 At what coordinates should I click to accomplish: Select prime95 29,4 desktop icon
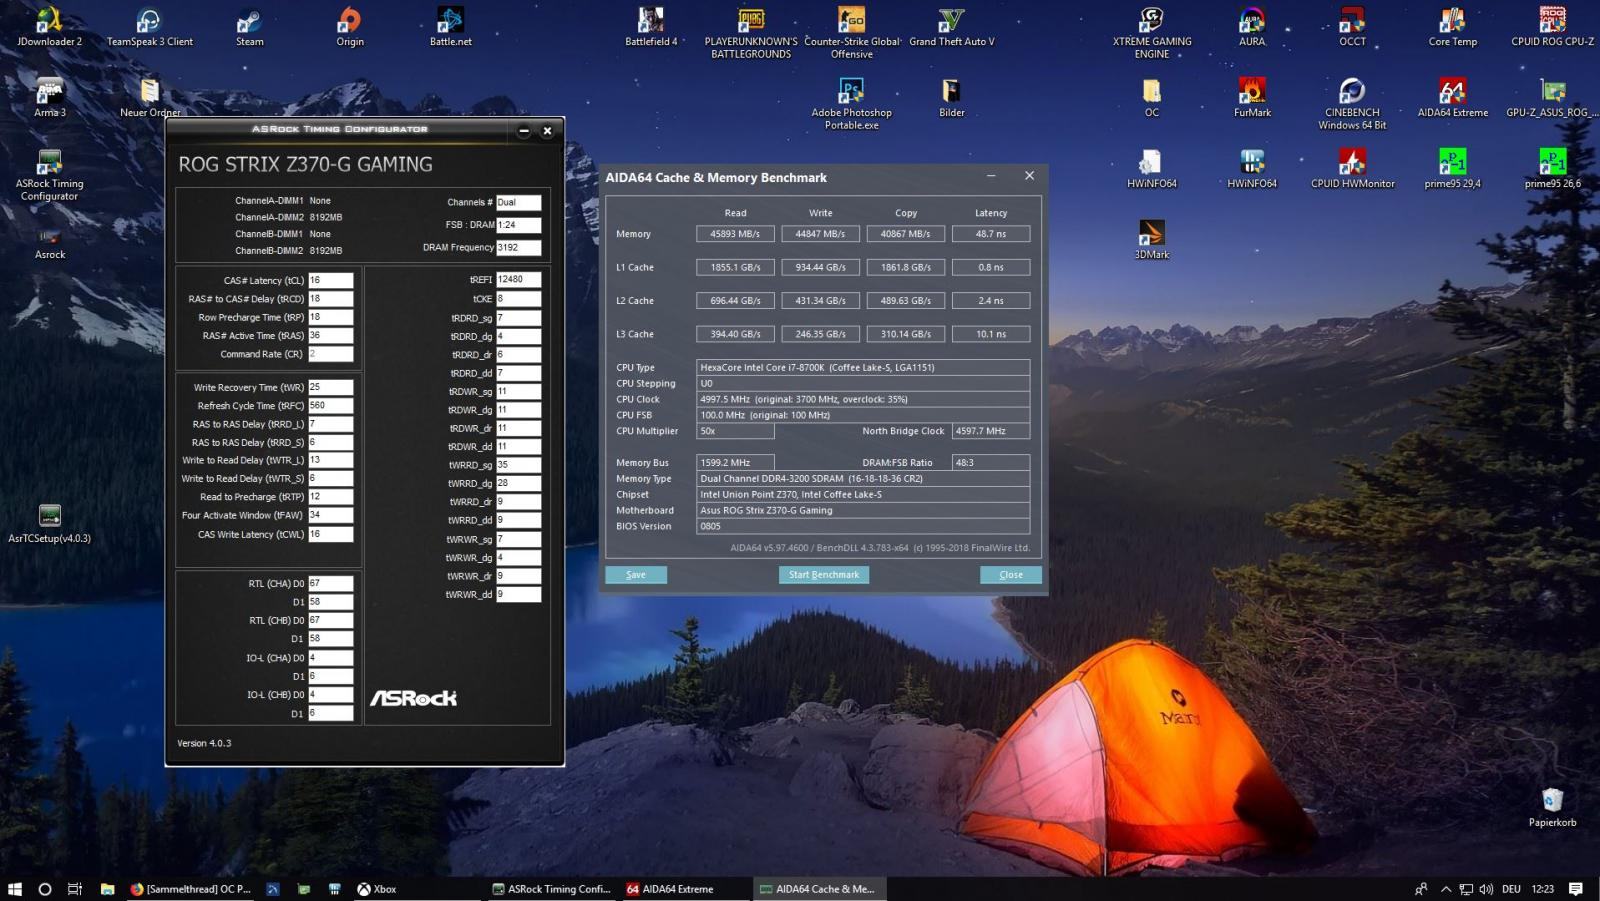(1452, 169)
